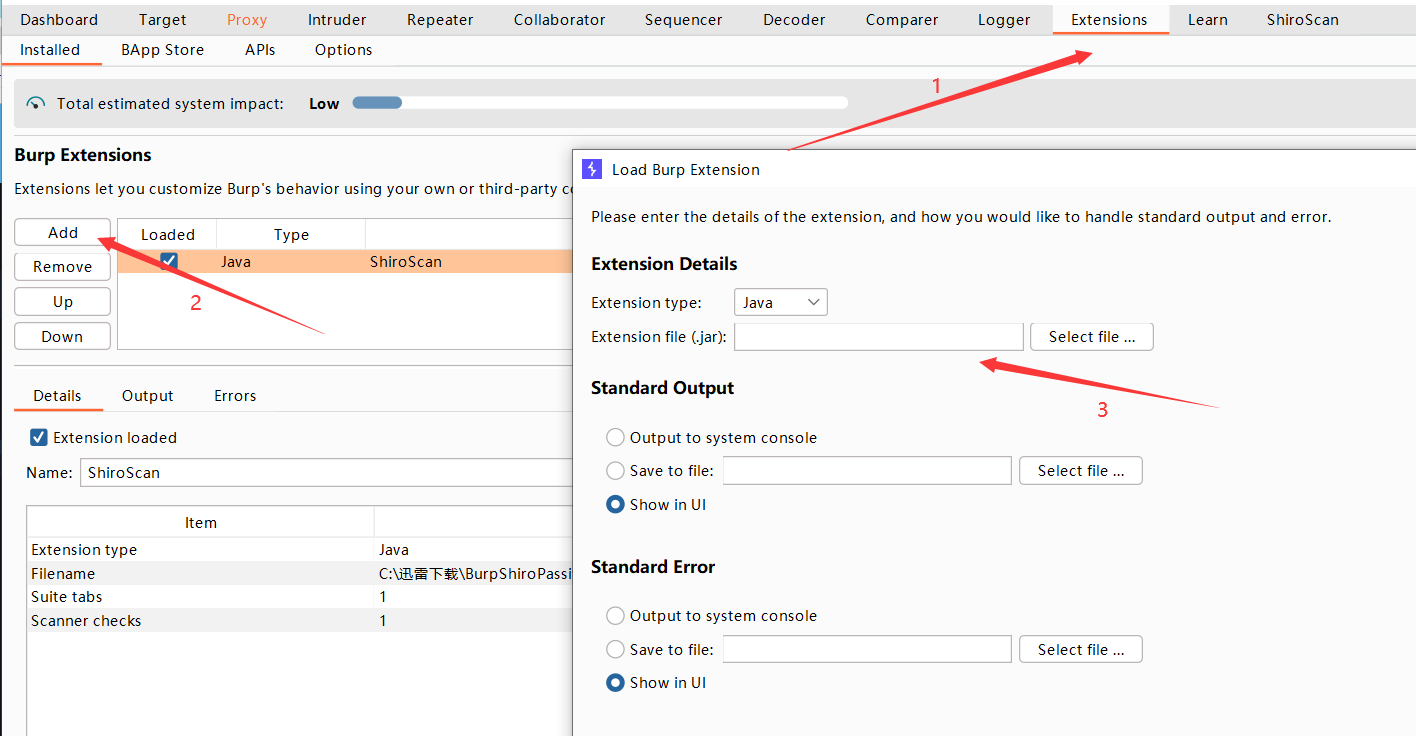Click the Standard Error file path field
Viewport: 1416px width, 736px height.
coord(867,649)
